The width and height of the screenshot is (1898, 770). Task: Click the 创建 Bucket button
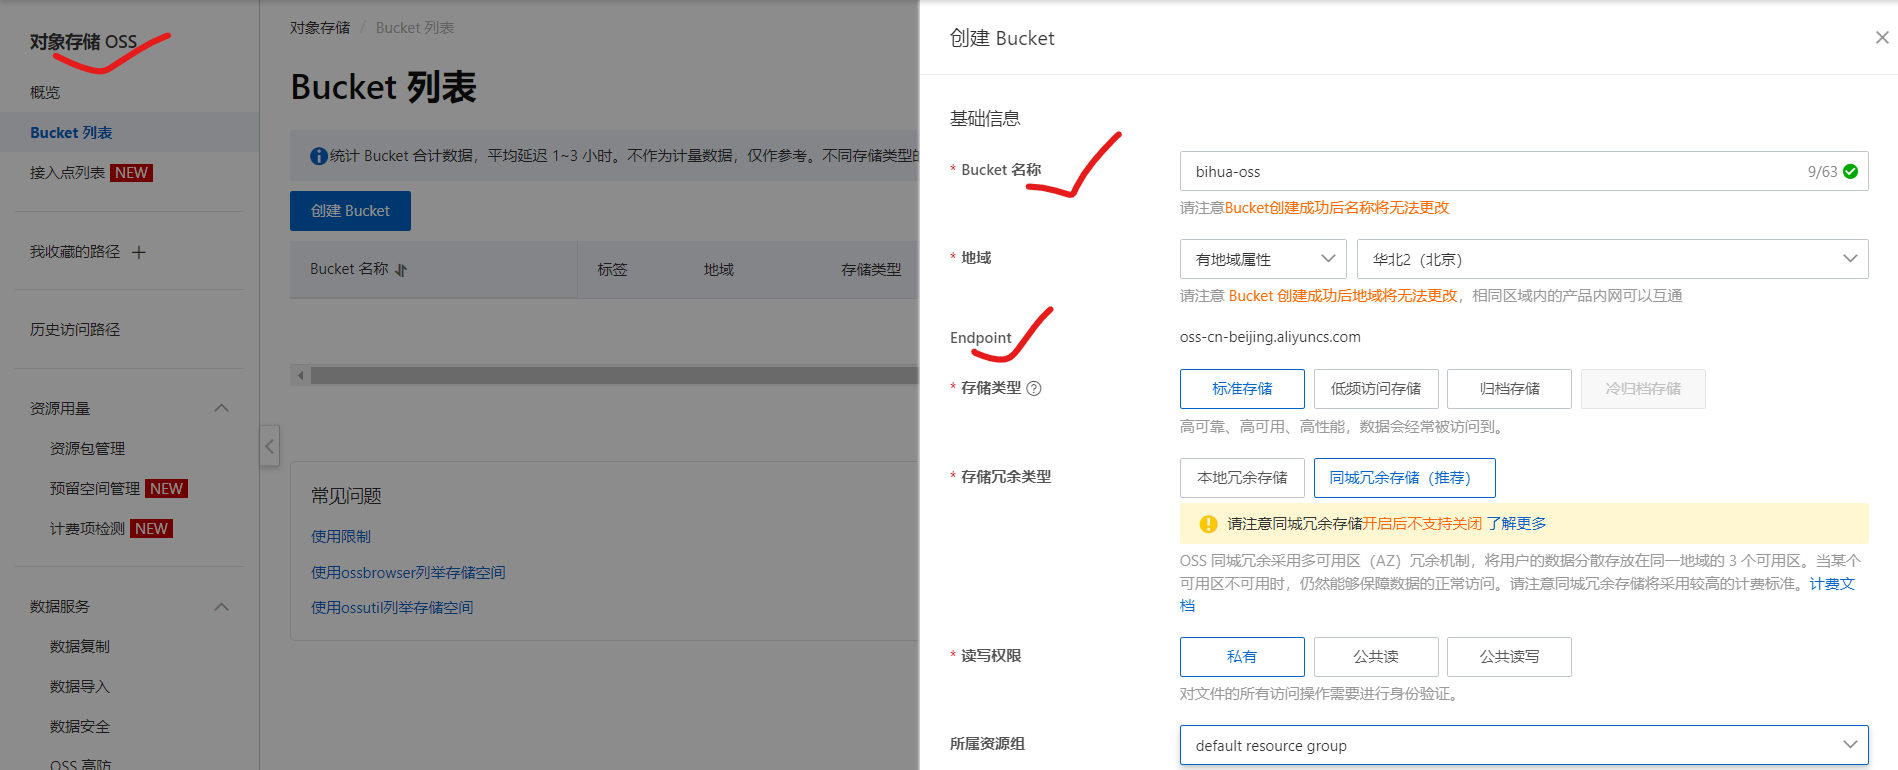(x=350, y=211)
